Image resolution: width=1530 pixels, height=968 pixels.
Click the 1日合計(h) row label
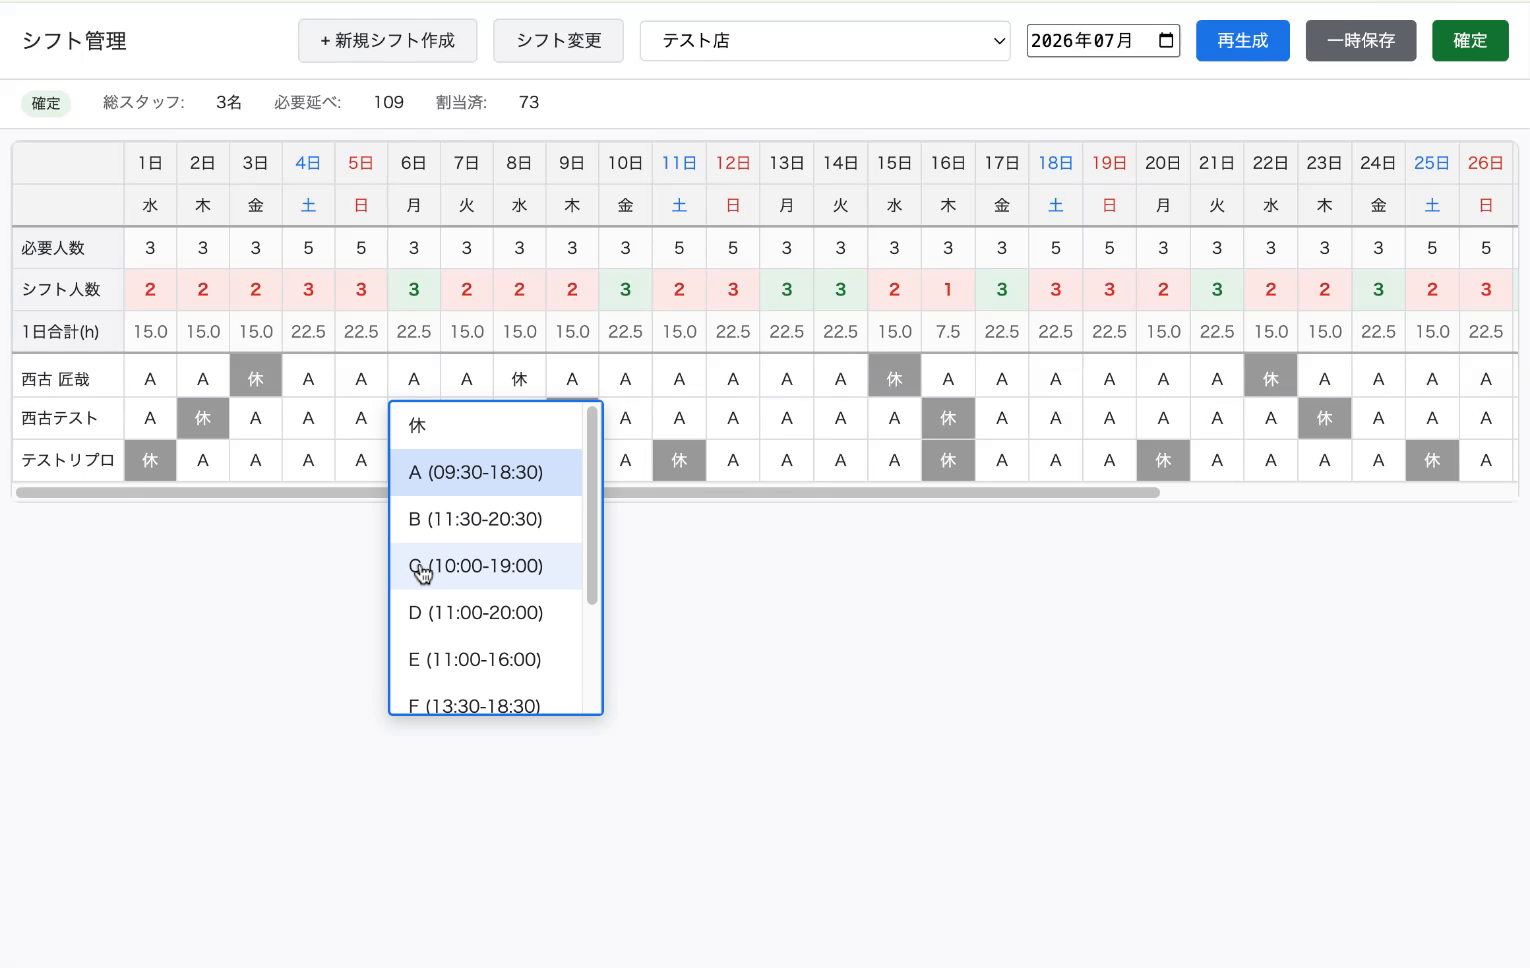tap(61, 331)
